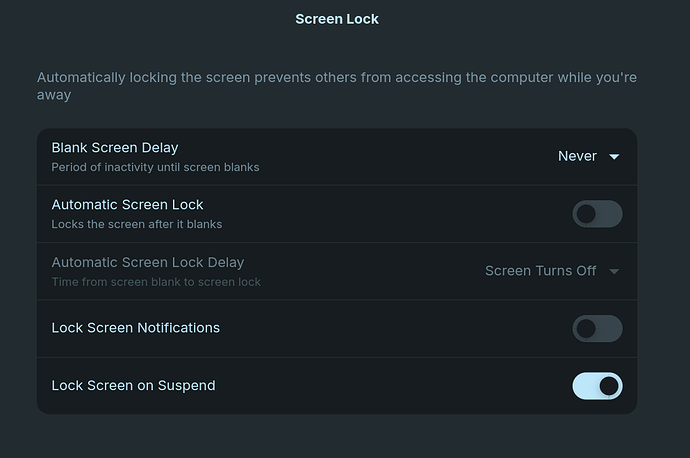The width and height of the screenshot is (690, 458).
Task: Toggle the Automatic Screen Lock switch
Action: (597, 214)
